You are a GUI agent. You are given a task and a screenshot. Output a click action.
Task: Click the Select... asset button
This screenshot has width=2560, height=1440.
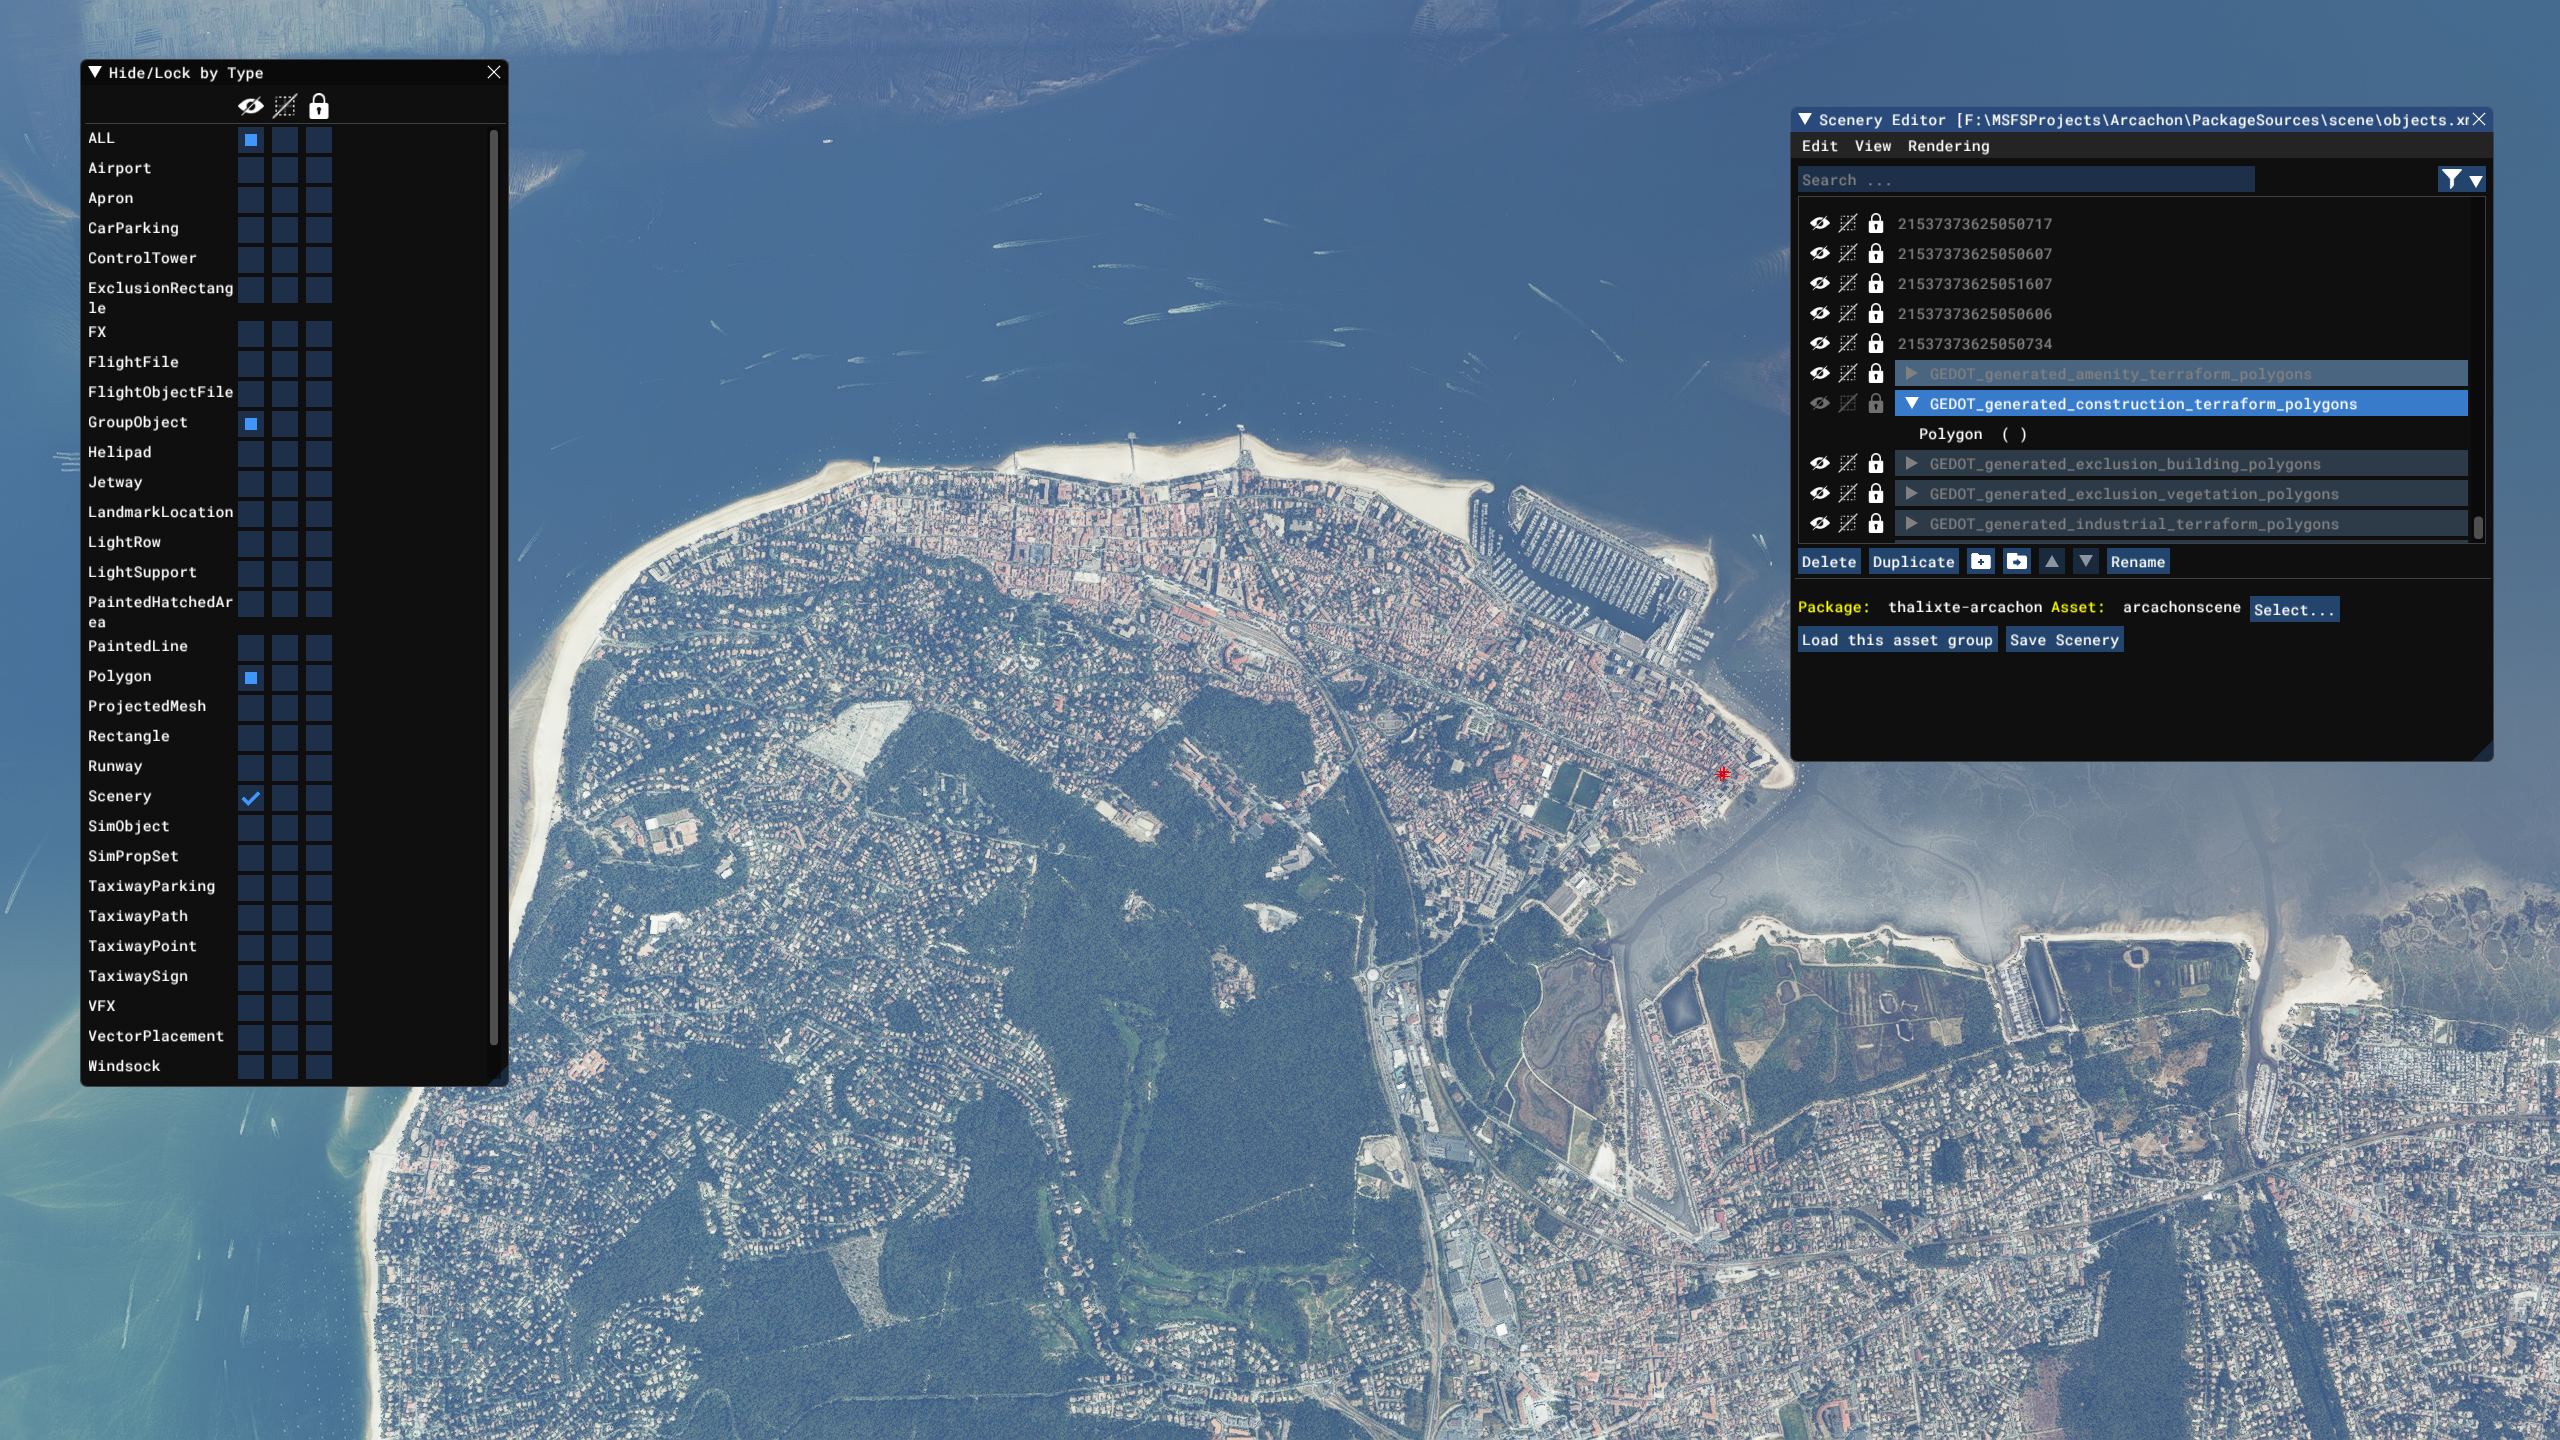[x=2294, y=609]
